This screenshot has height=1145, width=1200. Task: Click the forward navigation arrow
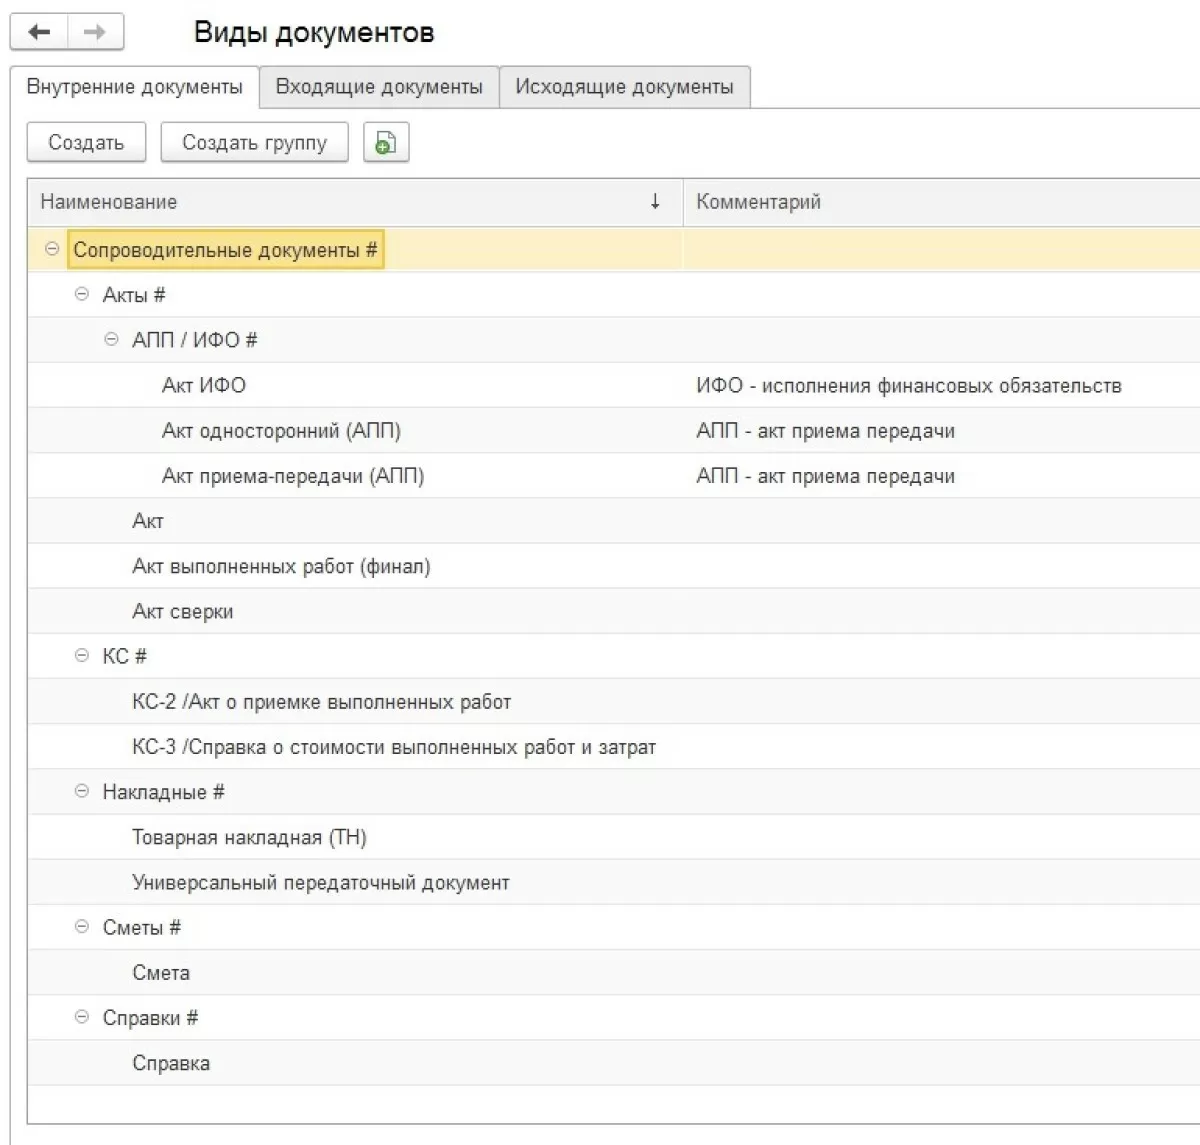(95, 32)
